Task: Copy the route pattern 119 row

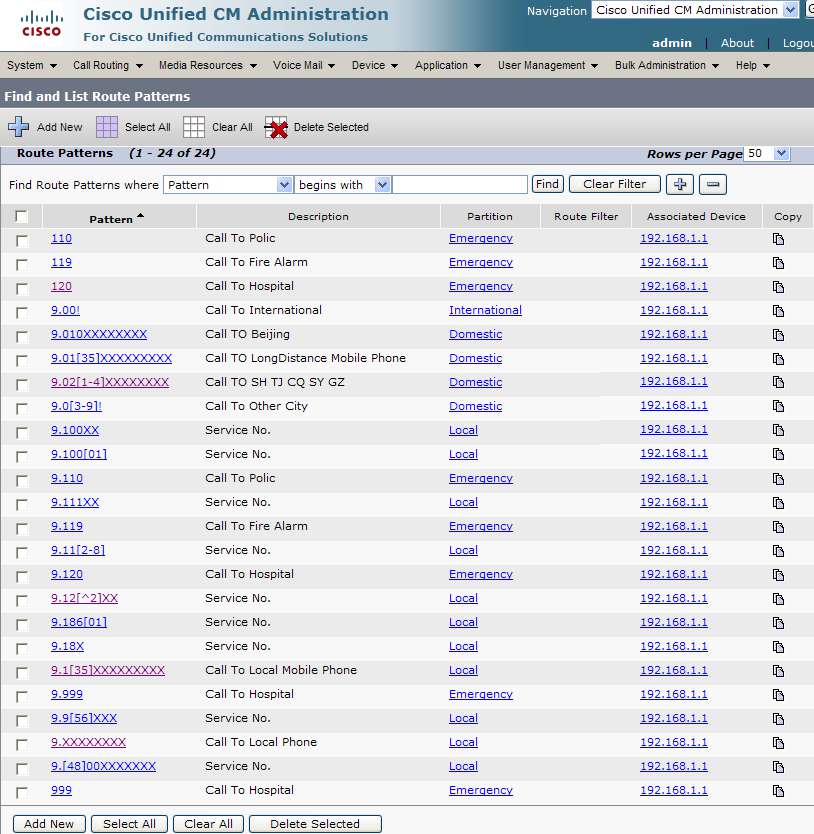Action: 778,263
